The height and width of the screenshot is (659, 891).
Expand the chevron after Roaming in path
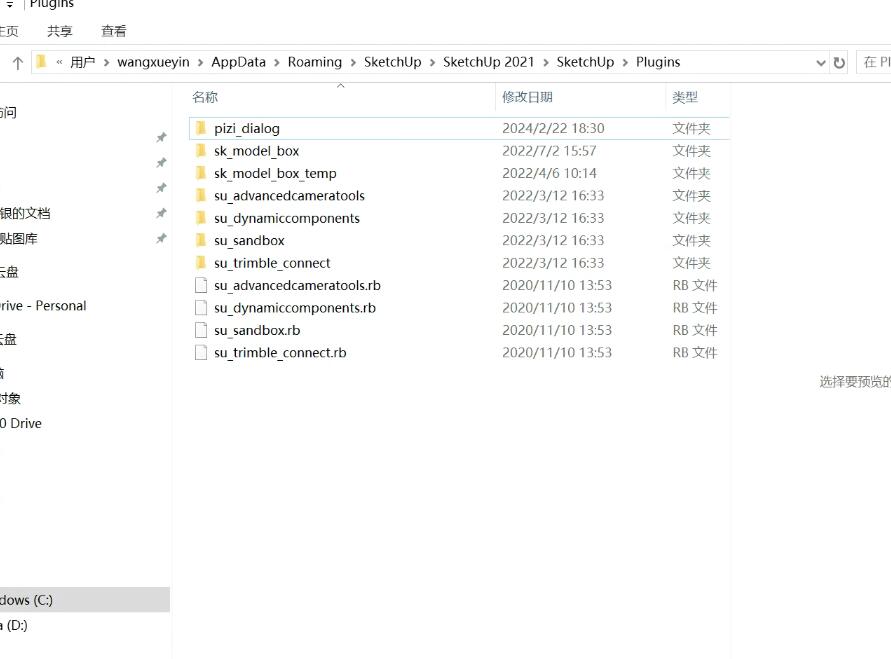pyautogui.click(x=352, y=62)
